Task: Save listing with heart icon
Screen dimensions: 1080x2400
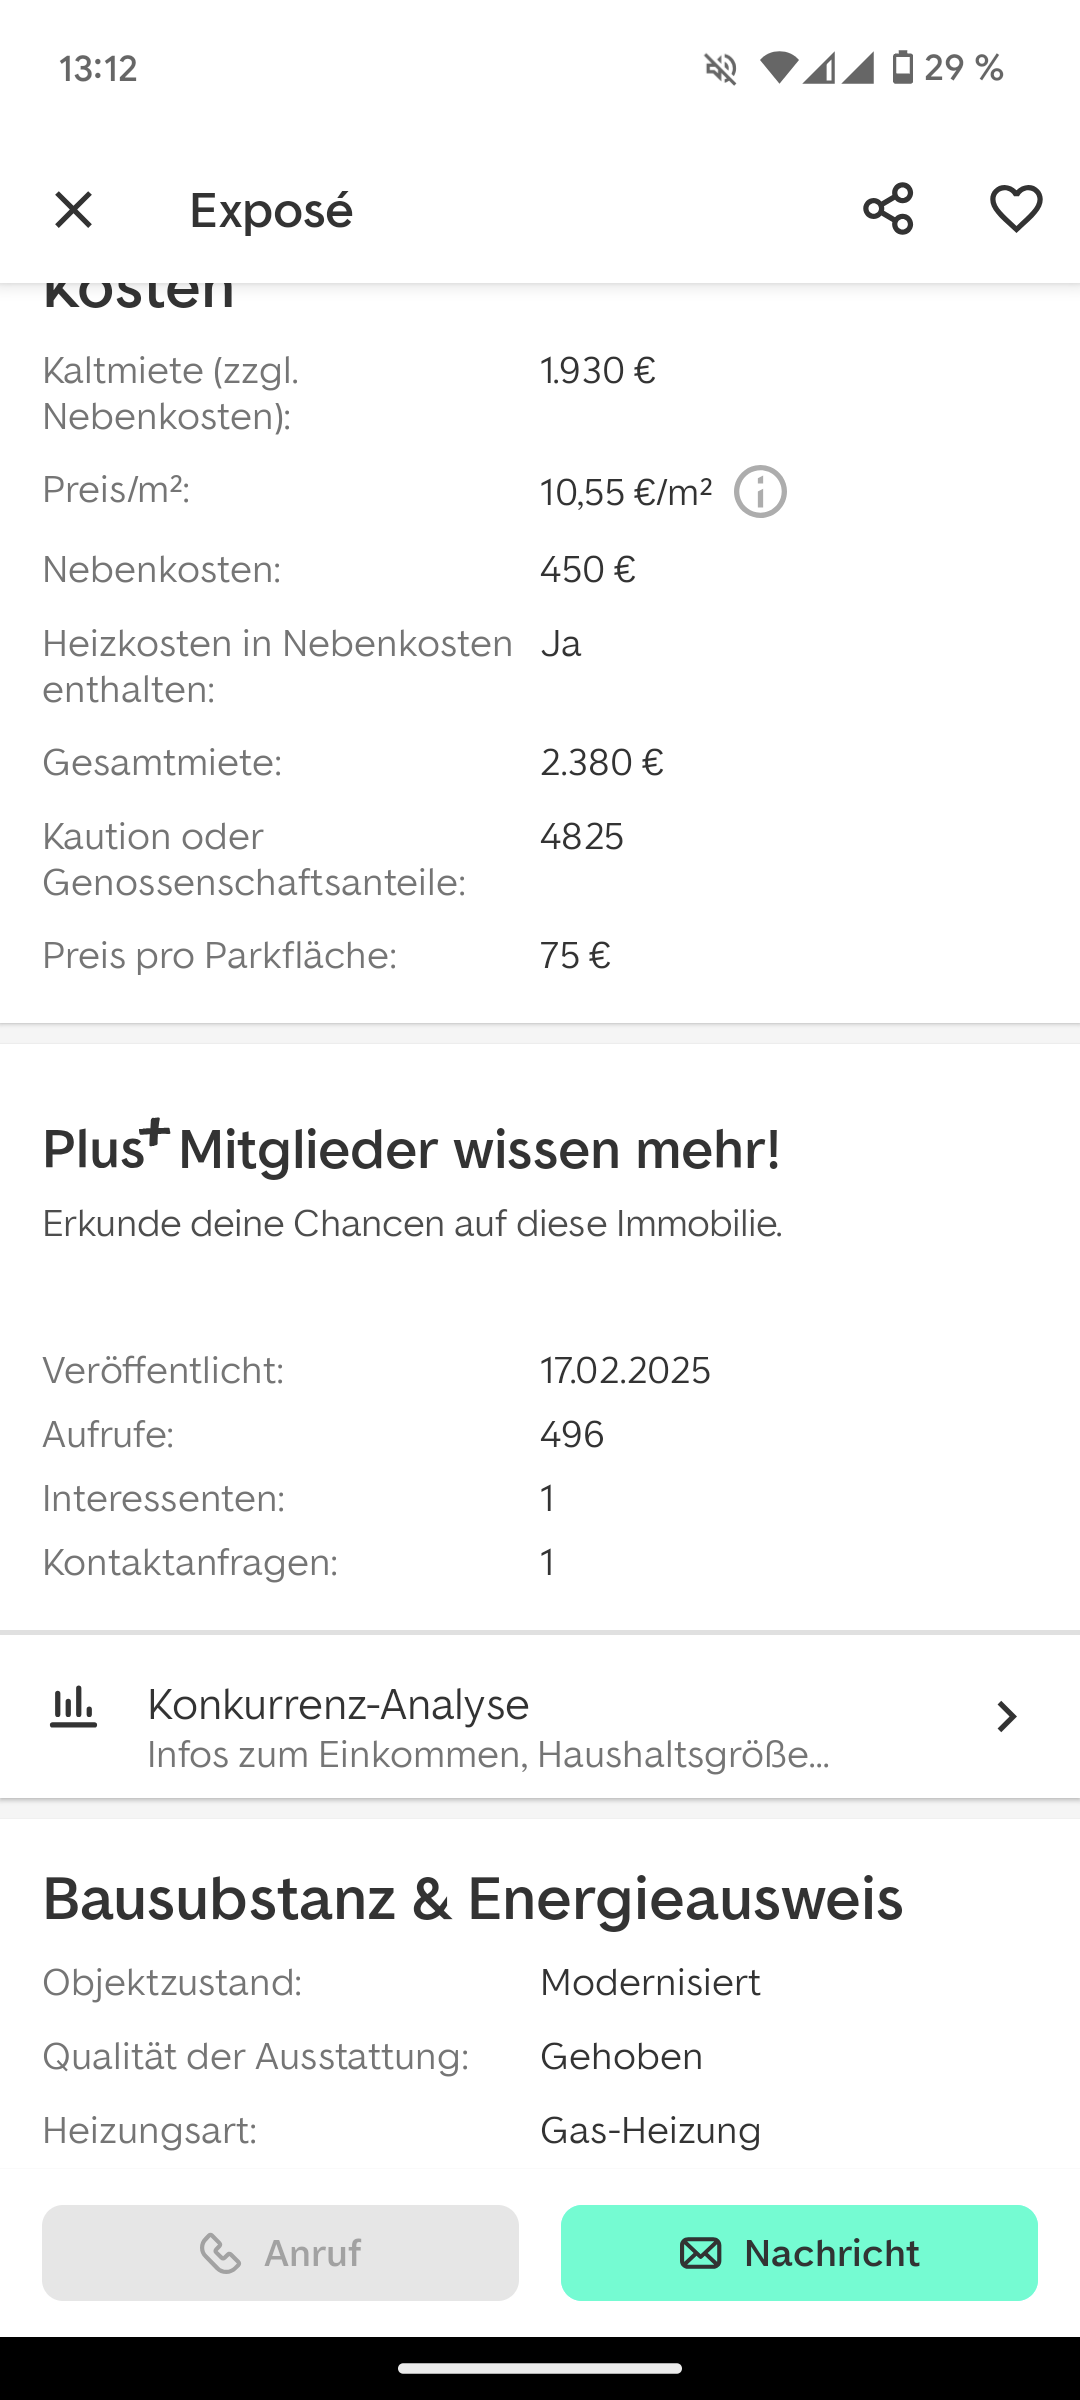Action: coord(1016,209)
